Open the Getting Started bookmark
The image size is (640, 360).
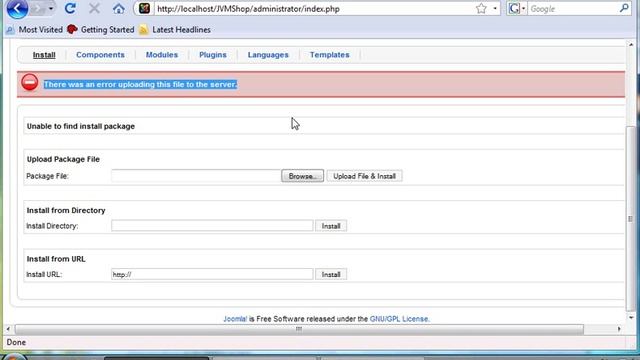click(x=101, y=30)
